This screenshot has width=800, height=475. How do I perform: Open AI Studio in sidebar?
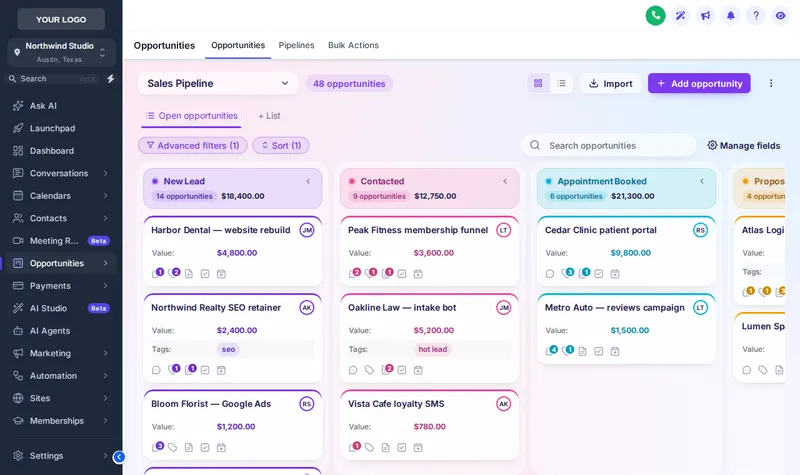pos(61,308)
